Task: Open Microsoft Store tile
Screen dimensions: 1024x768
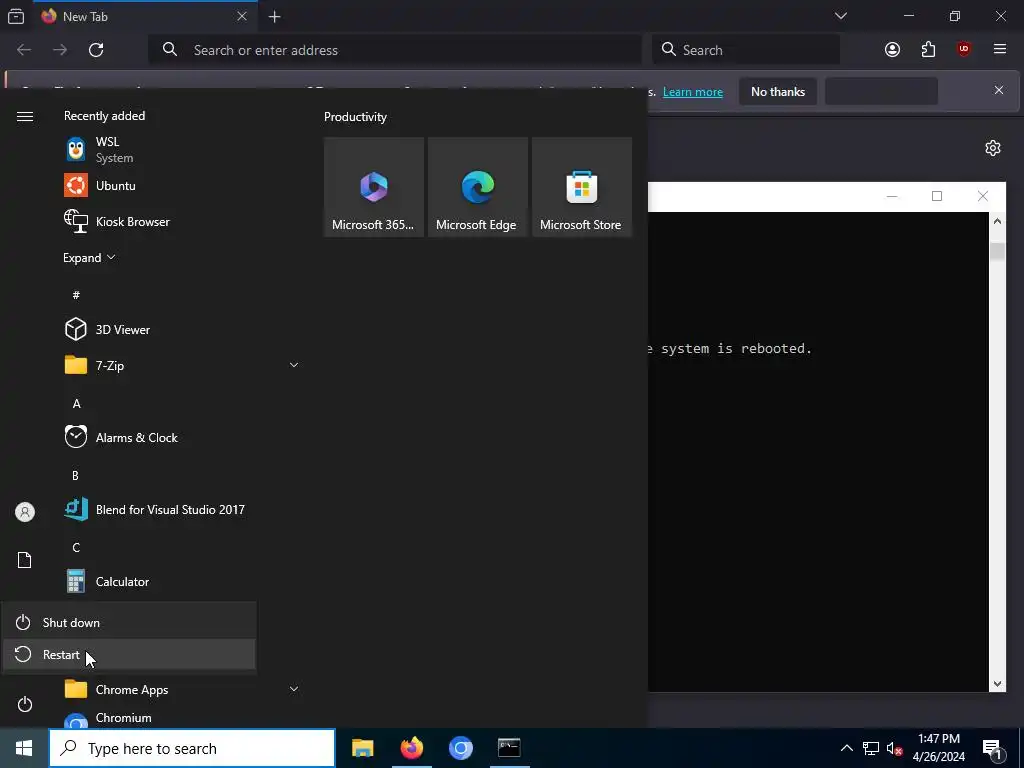Action: pyautogui.click(x=582, y=187)
